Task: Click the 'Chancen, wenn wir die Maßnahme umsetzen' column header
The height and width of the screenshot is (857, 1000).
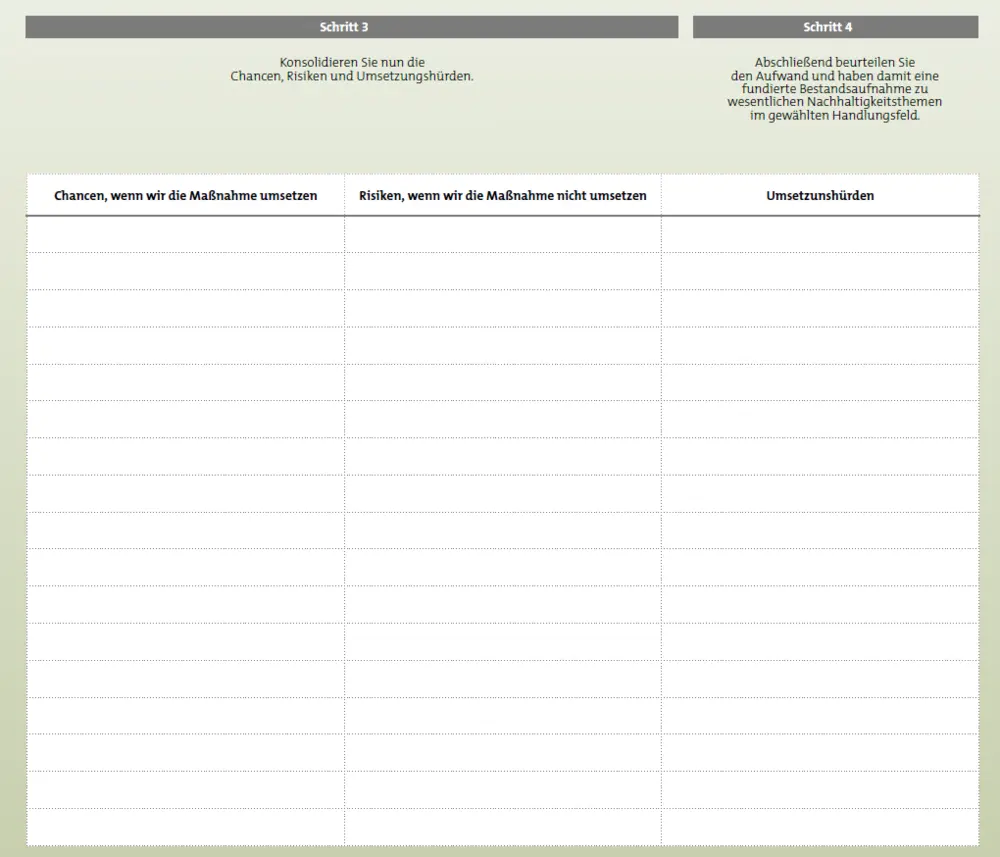Action: point(185,196)
